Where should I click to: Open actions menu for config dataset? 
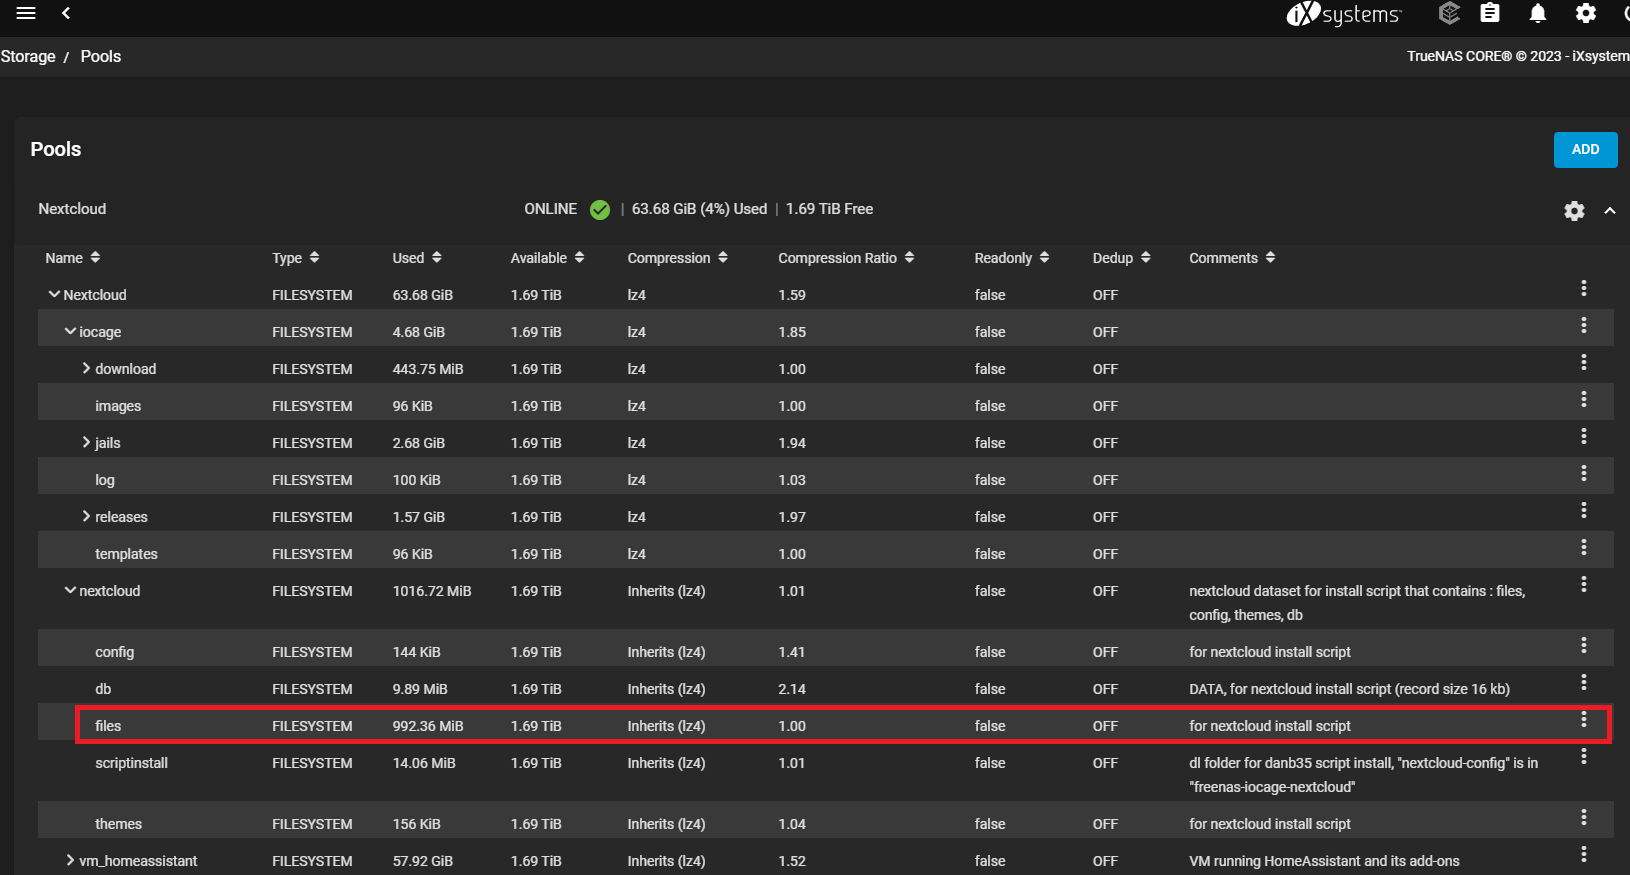tap(1584, 645)
